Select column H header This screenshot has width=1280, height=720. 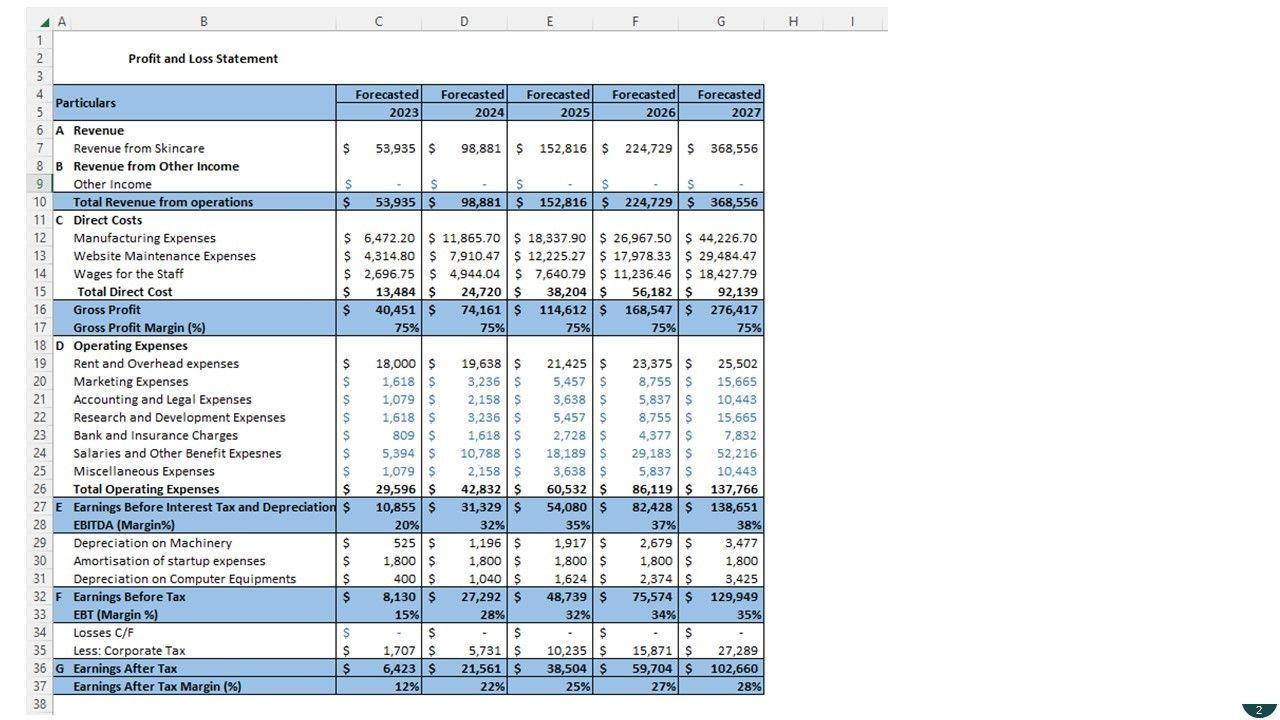pos(793,22)
